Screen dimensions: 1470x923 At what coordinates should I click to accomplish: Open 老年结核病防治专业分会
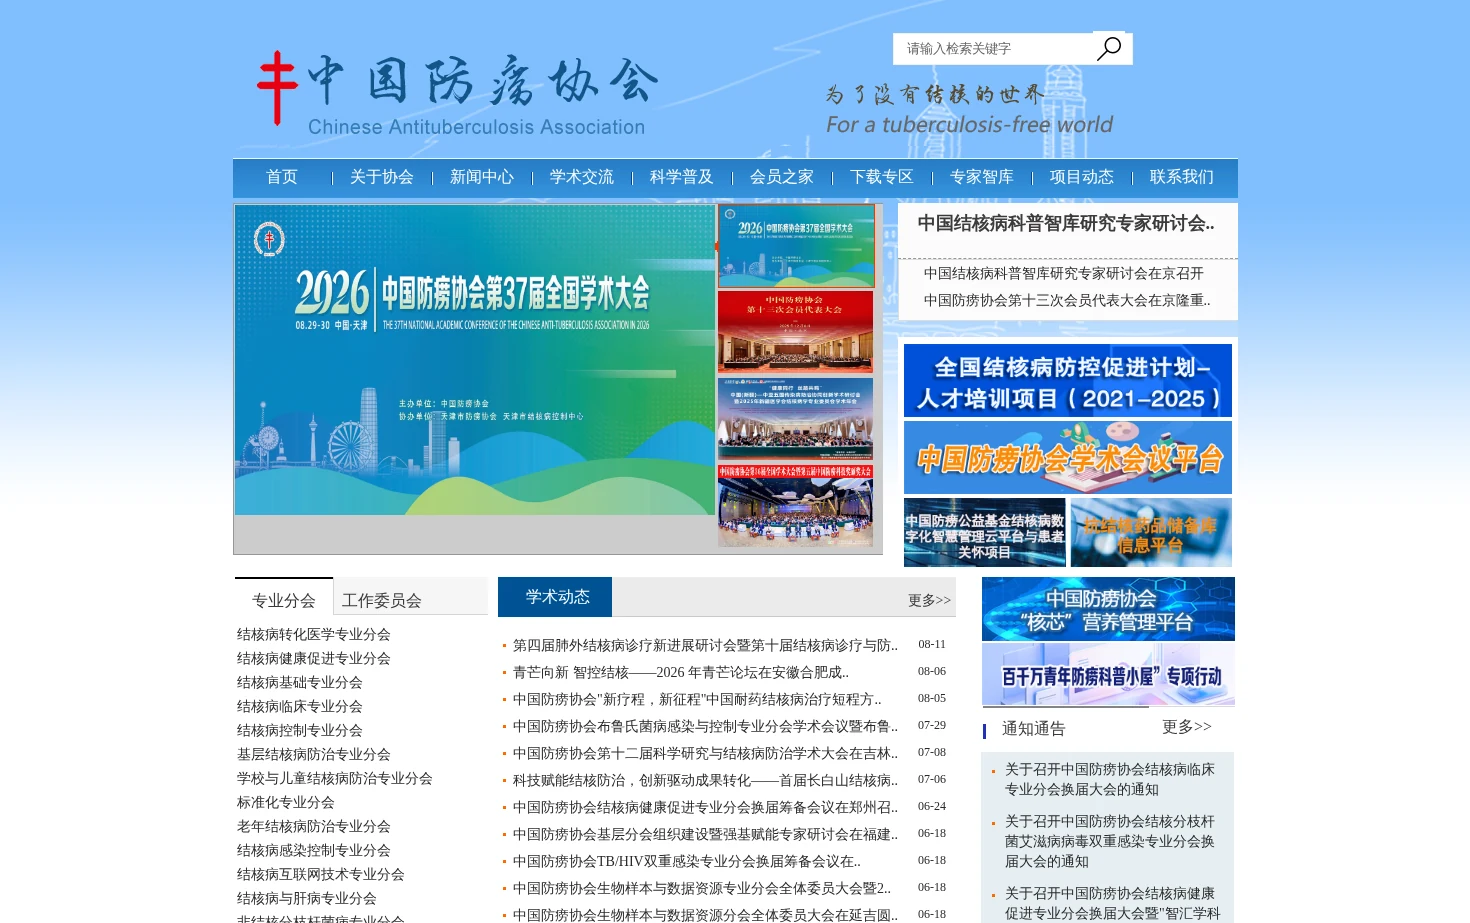click(x=314, y=826)
